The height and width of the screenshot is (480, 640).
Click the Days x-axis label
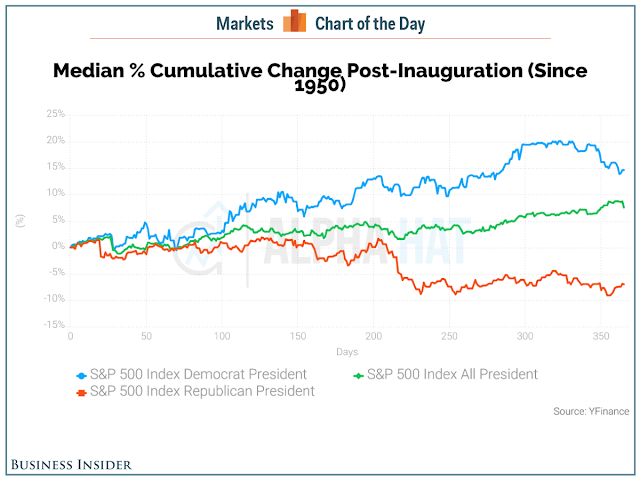click(x=347, y=352)
